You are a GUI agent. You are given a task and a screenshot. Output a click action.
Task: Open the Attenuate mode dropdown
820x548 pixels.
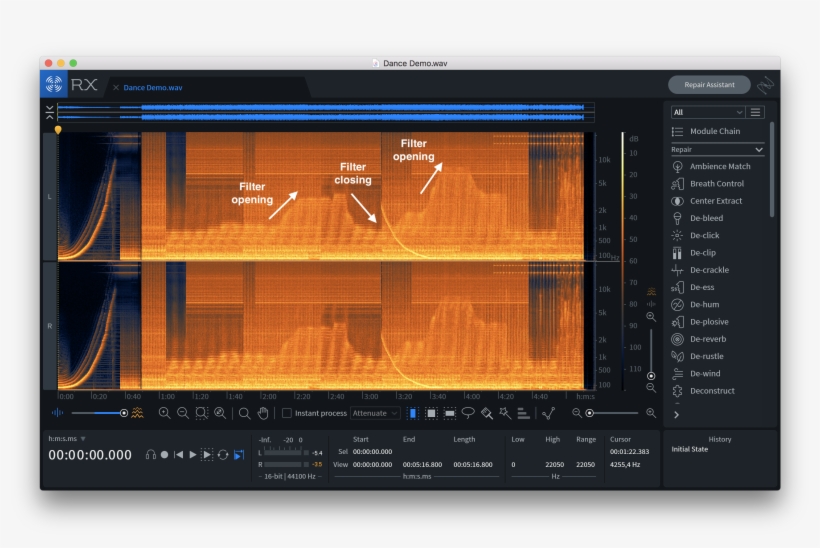(375, 413)
